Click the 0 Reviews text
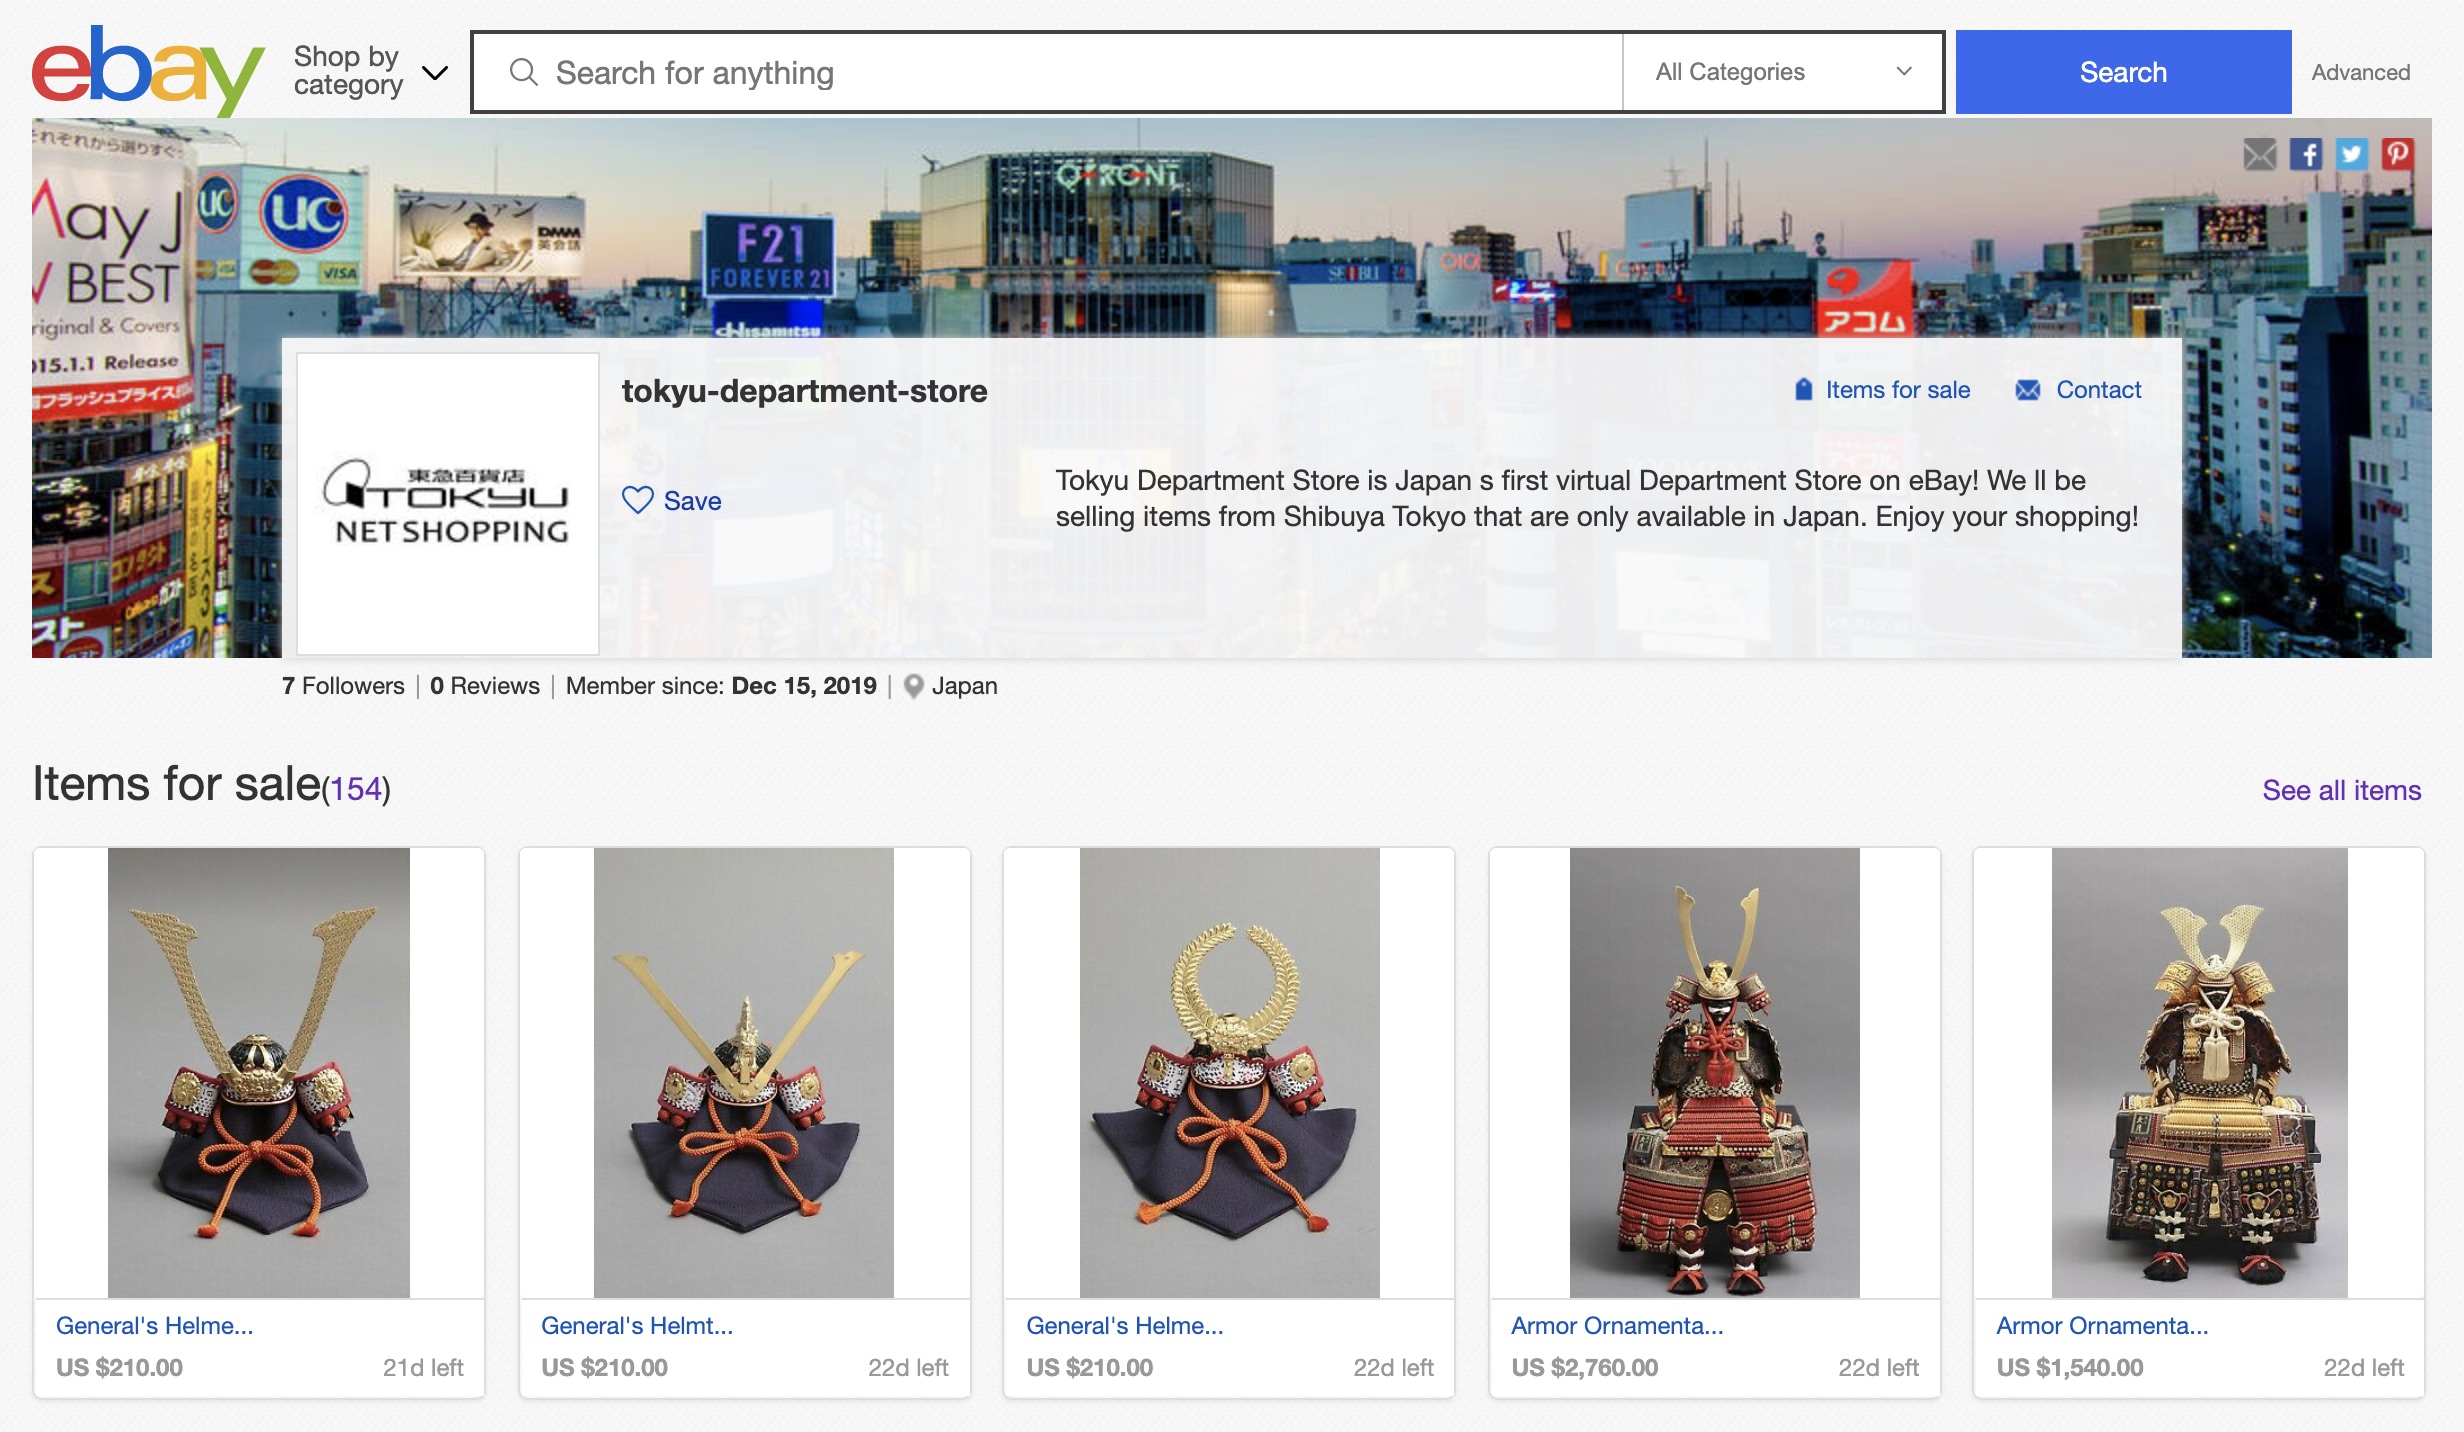Viewport: 2464px width, 1432px height. [485, 686]
